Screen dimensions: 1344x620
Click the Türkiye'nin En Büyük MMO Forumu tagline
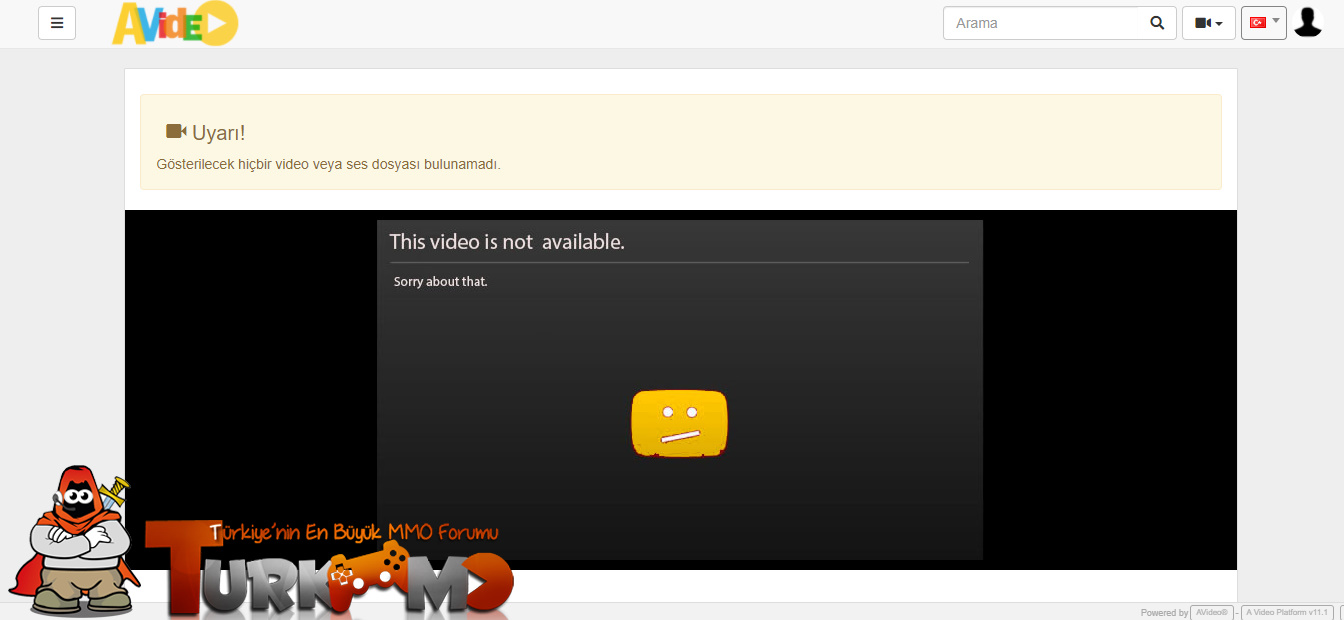[x=354, y=533]
